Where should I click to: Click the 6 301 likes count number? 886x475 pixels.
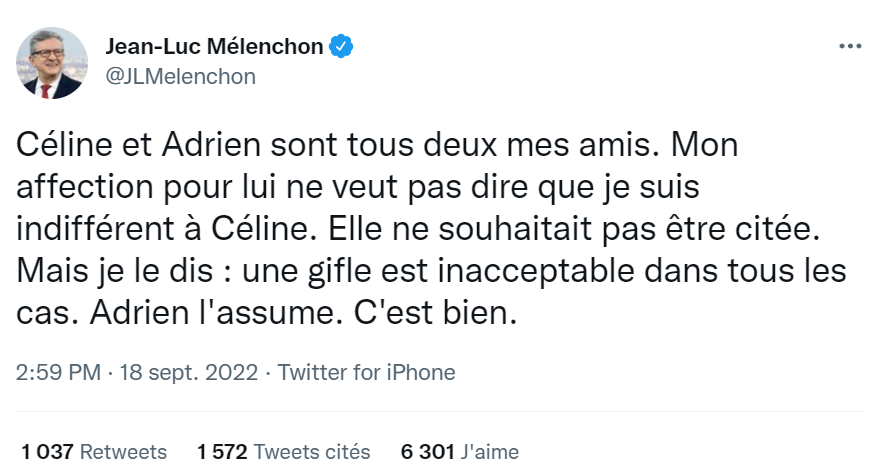426,452
